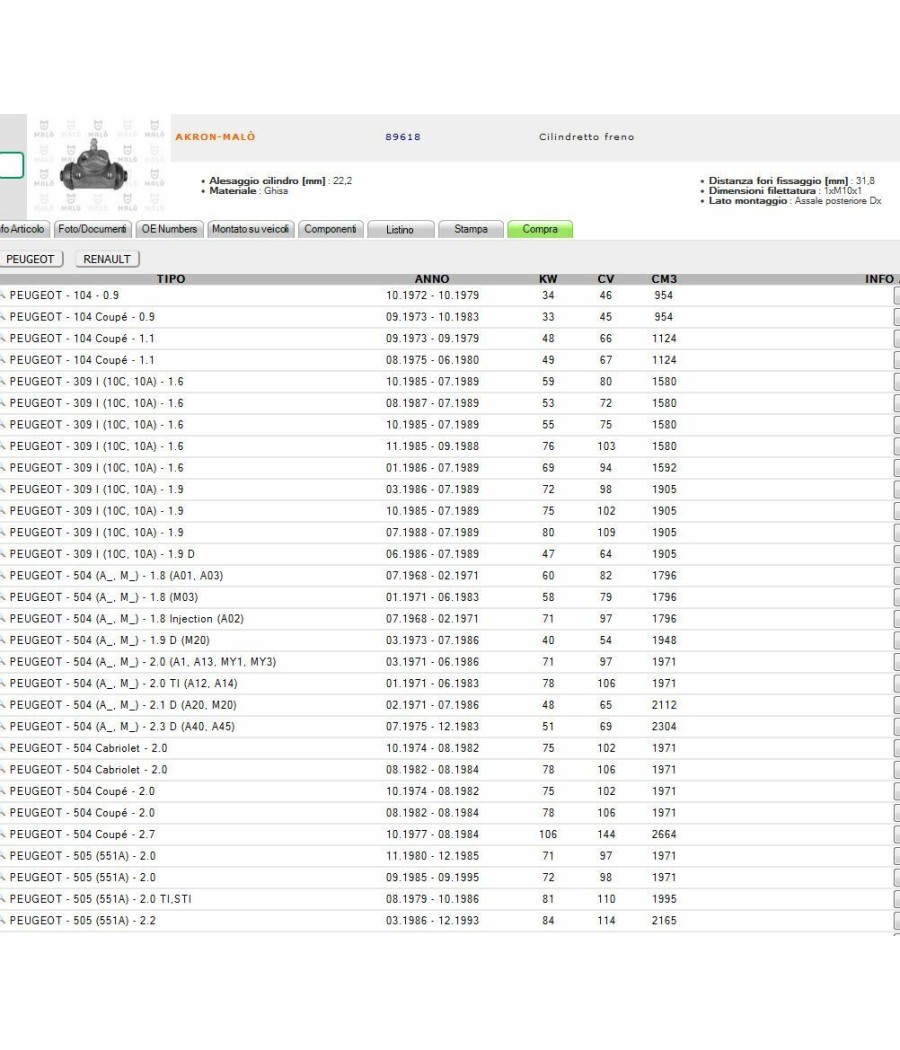Viewport: 900px width, 1050px height.
Task: Sort by the TIPO column header
Action: tap(171, 279)
